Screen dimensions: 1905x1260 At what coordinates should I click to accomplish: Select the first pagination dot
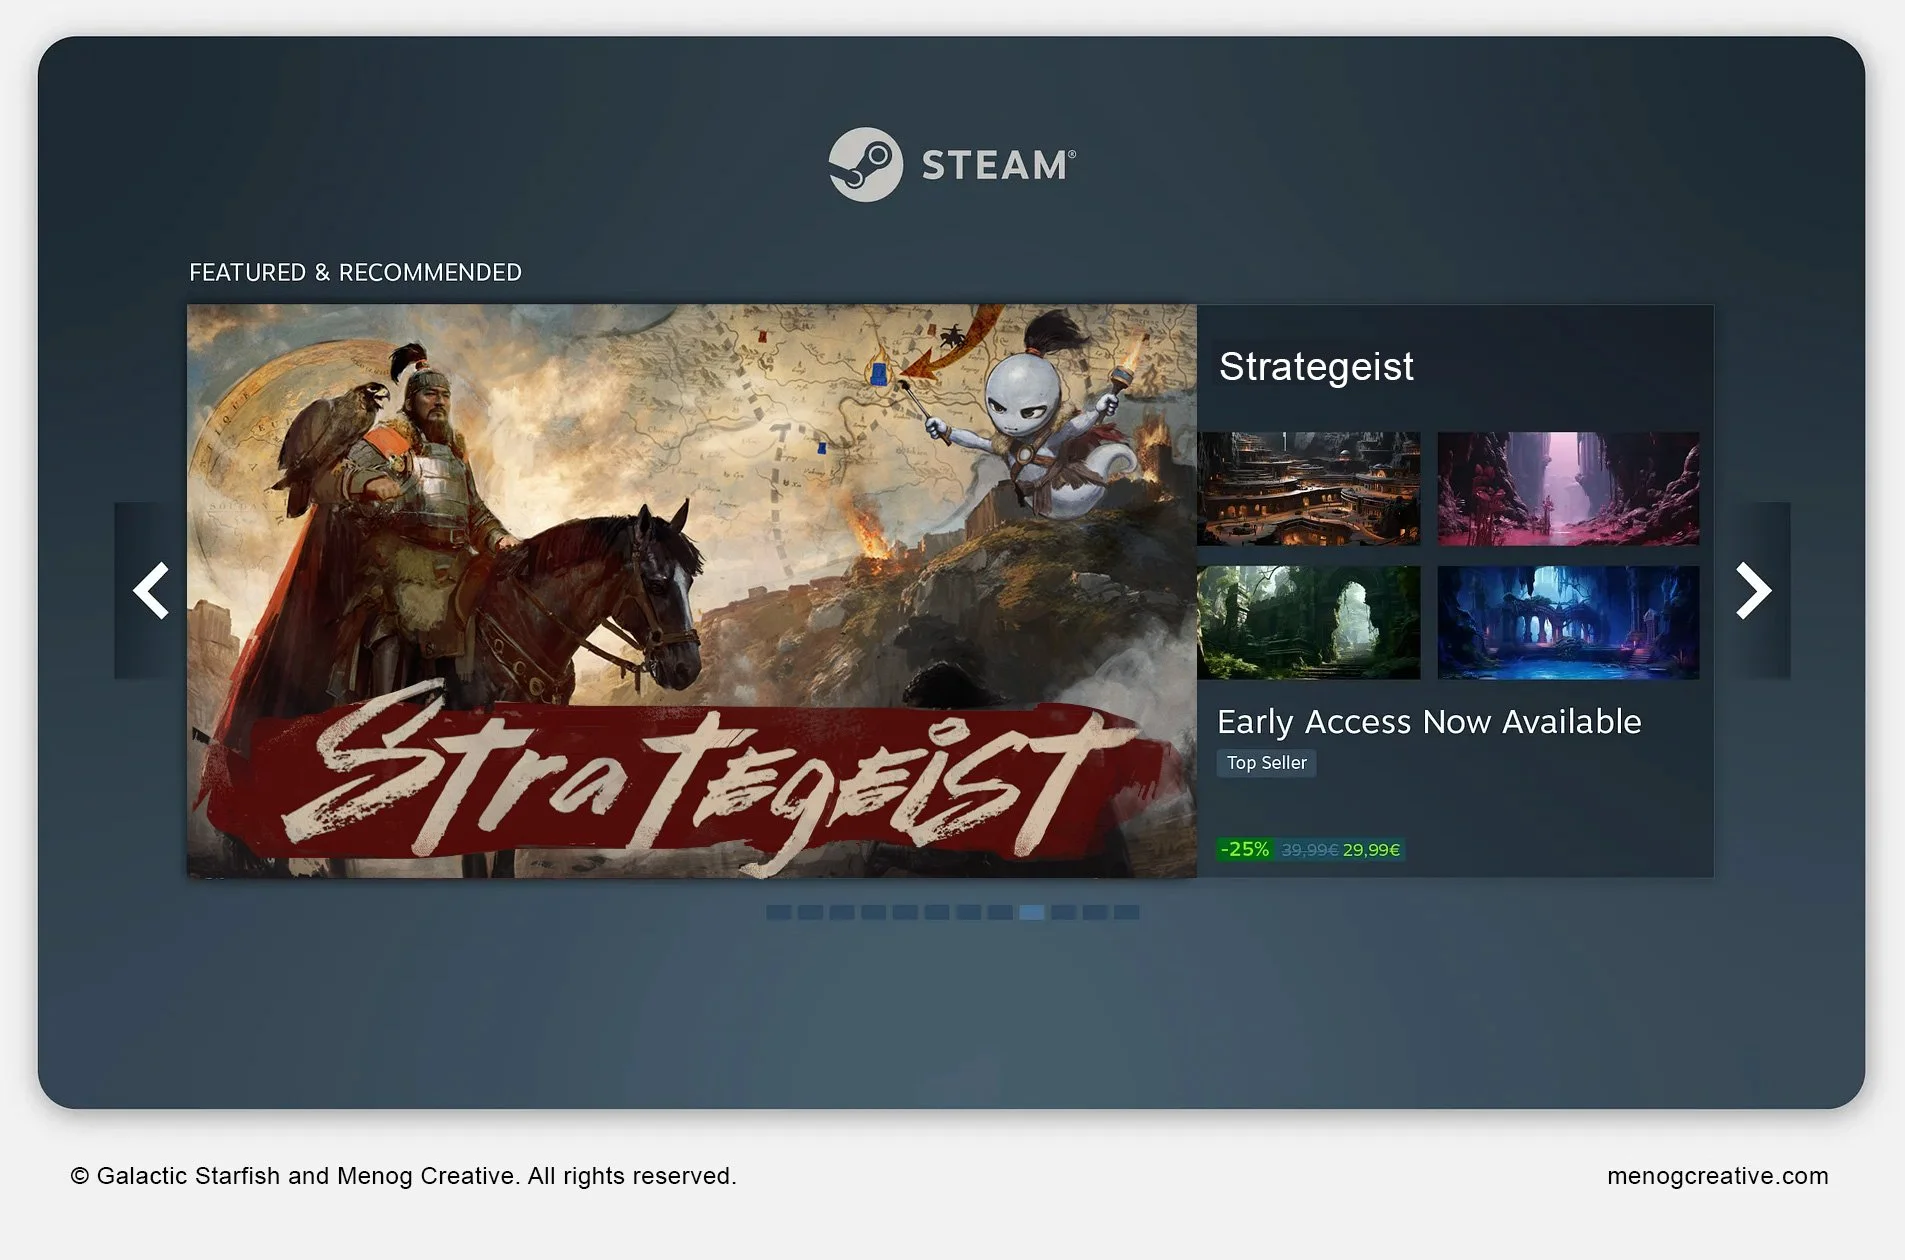778,911
